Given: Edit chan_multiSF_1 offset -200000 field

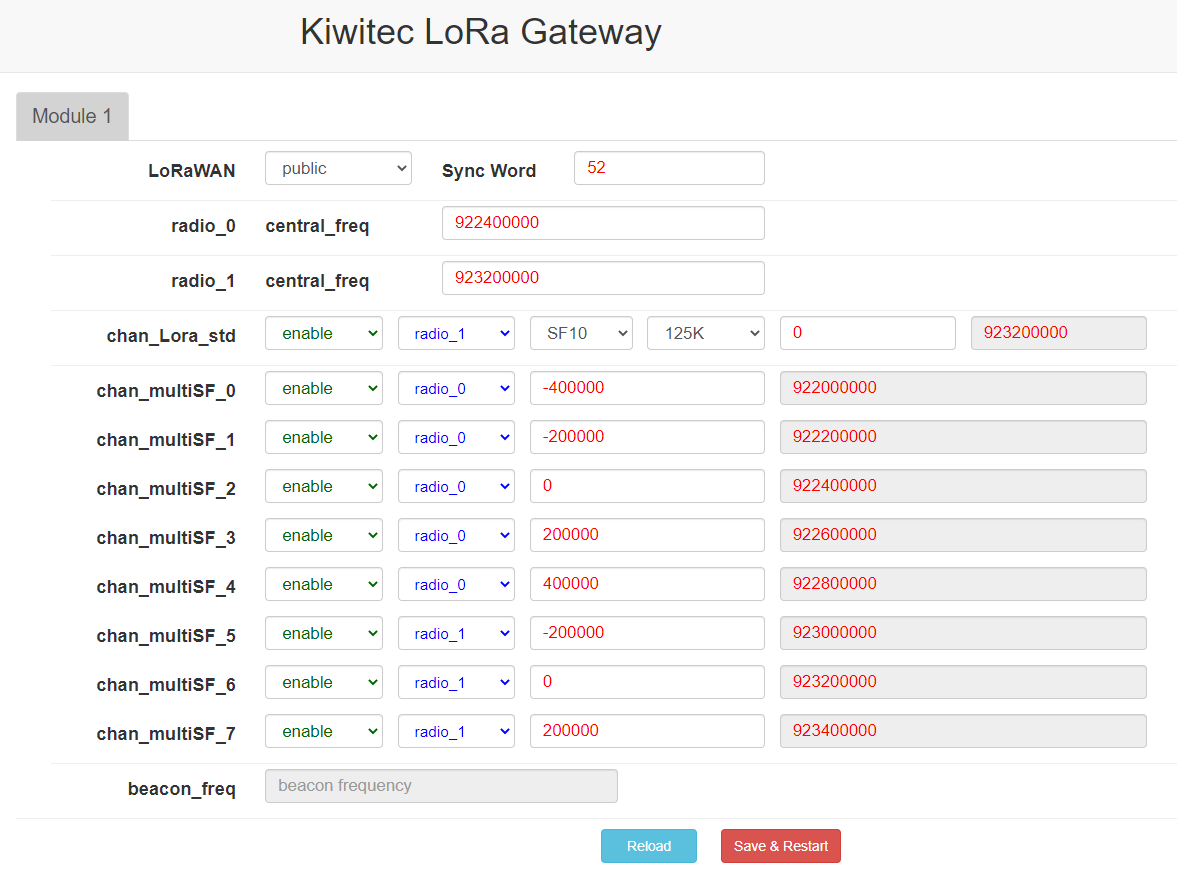Looking at the screenshot, I should [x=647, y=437].
